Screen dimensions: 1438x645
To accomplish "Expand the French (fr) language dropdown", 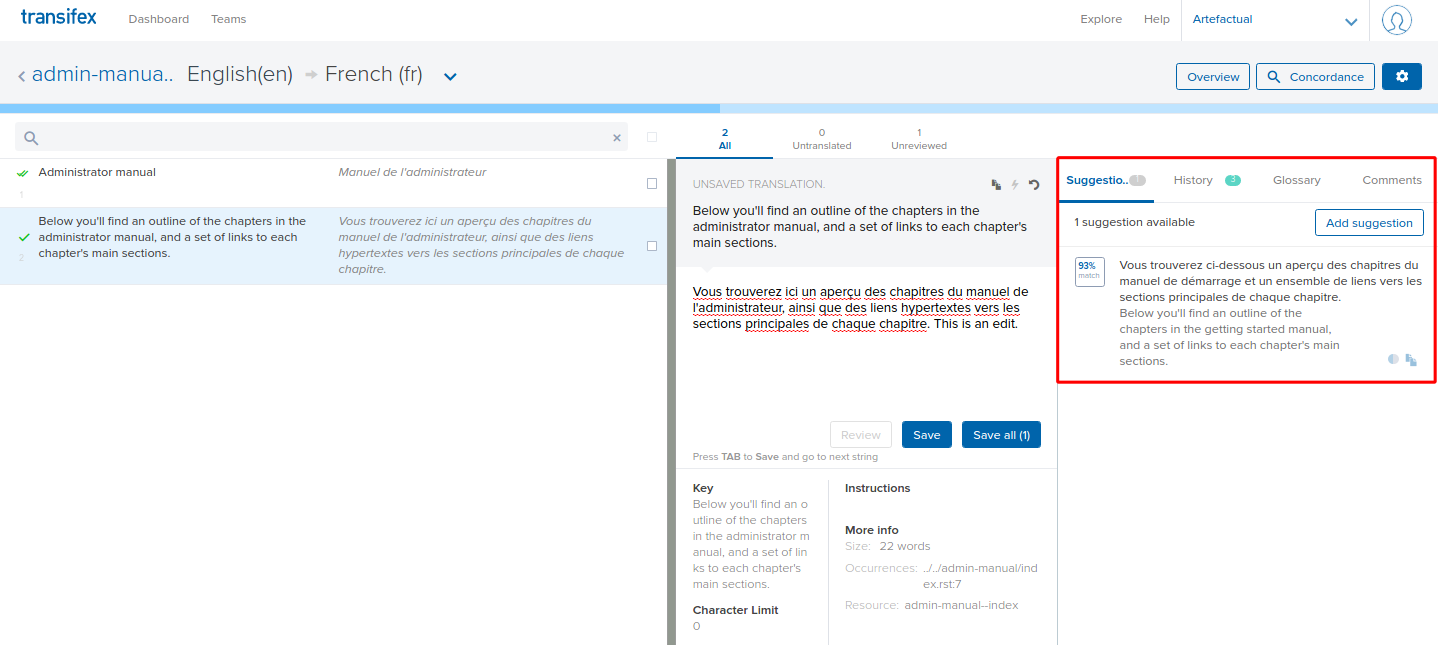I will tap(450, 76).
